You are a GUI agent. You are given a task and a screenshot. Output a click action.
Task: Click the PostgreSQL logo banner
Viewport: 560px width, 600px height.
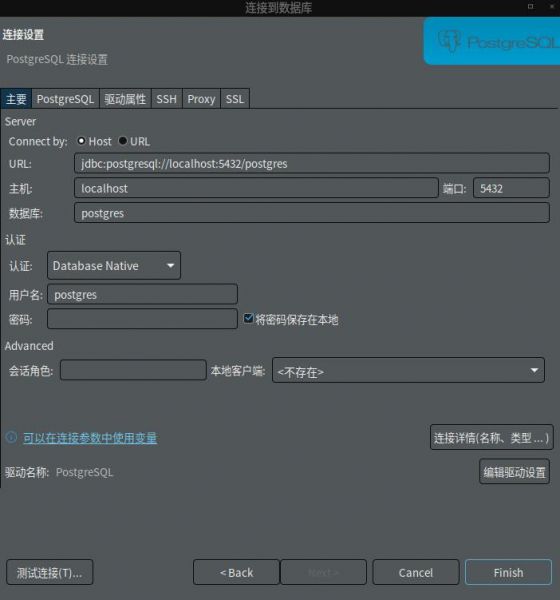(x=492, y=41)
